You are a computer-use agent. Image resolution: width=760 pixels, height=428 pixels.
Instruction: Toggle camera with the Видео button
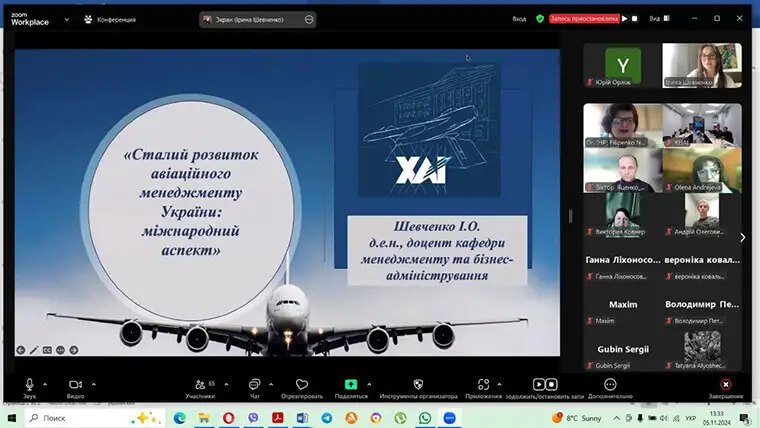(x=75, y=384)
